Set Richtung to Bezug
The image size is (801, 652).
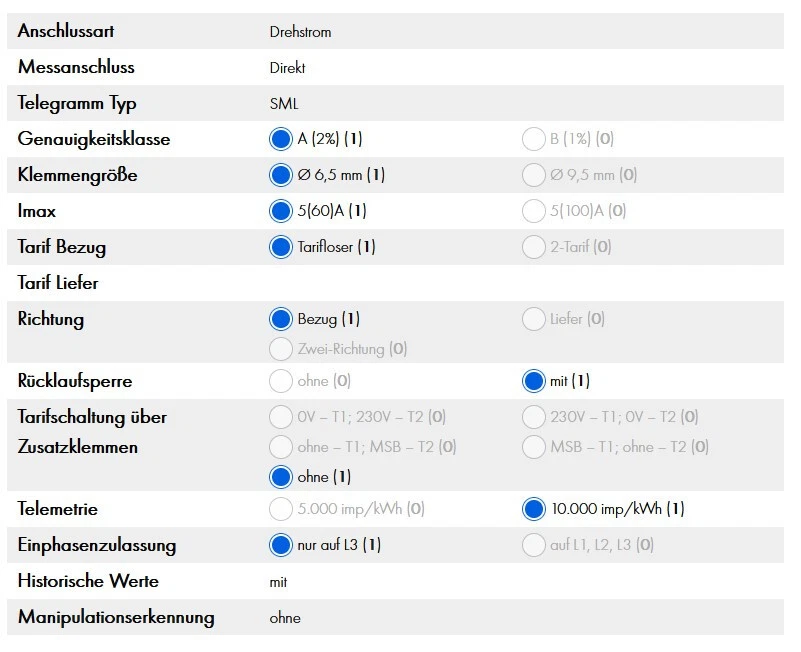(x=280, y=319)
